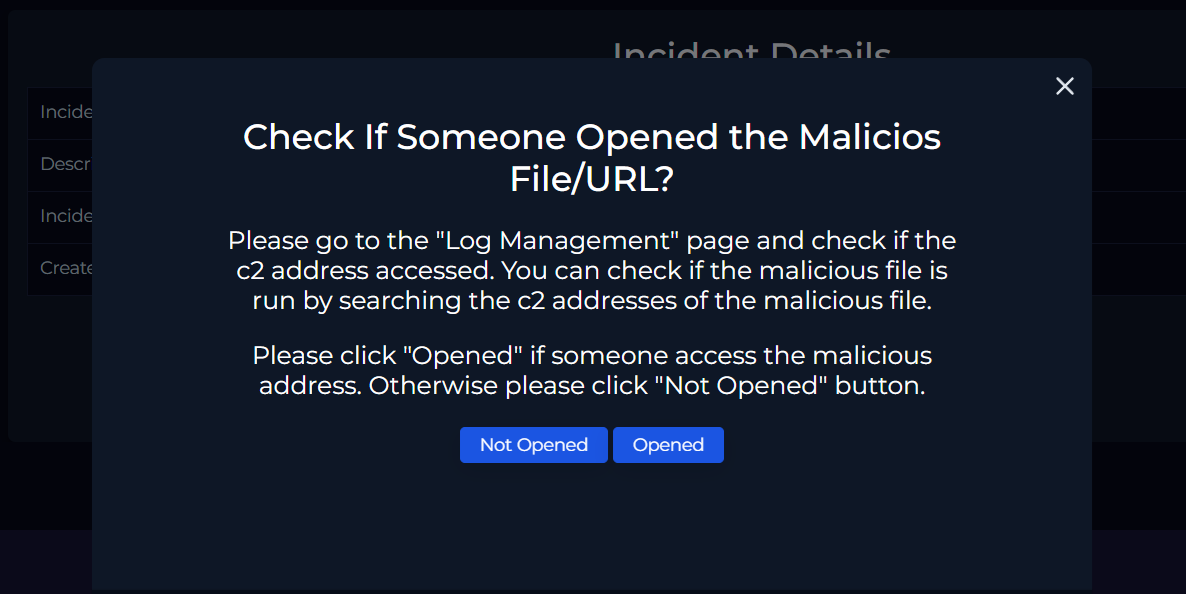The image size is (1186, 594).
Task: Click the "Not Opened" button
Action: [533, 445]
